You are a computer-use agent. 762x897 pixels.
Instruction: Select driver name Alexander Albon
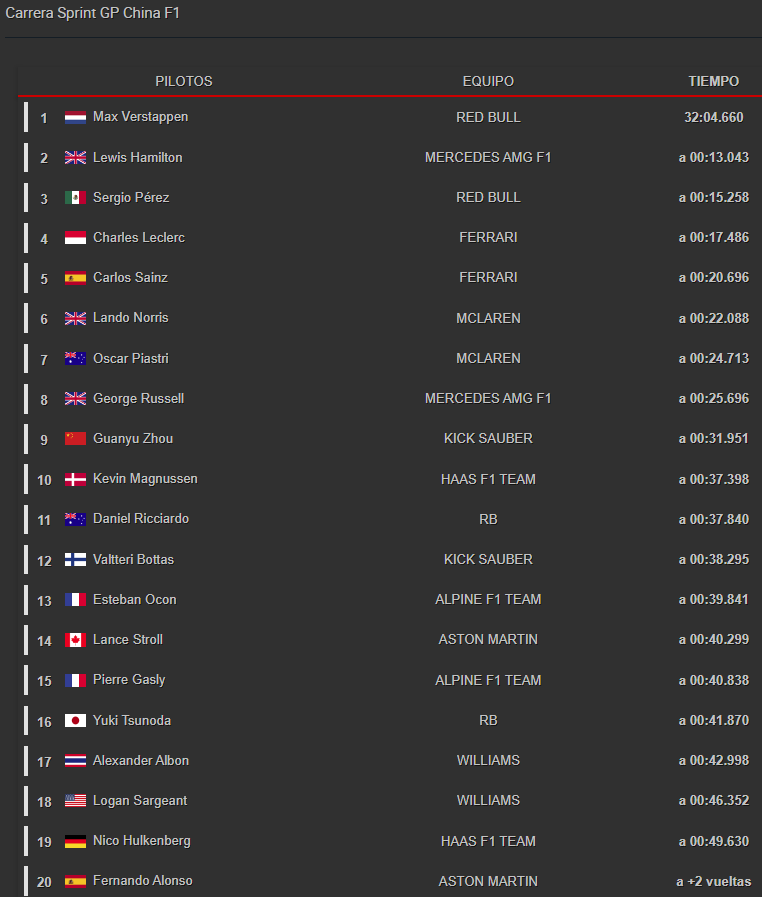(x=141, y=760)
